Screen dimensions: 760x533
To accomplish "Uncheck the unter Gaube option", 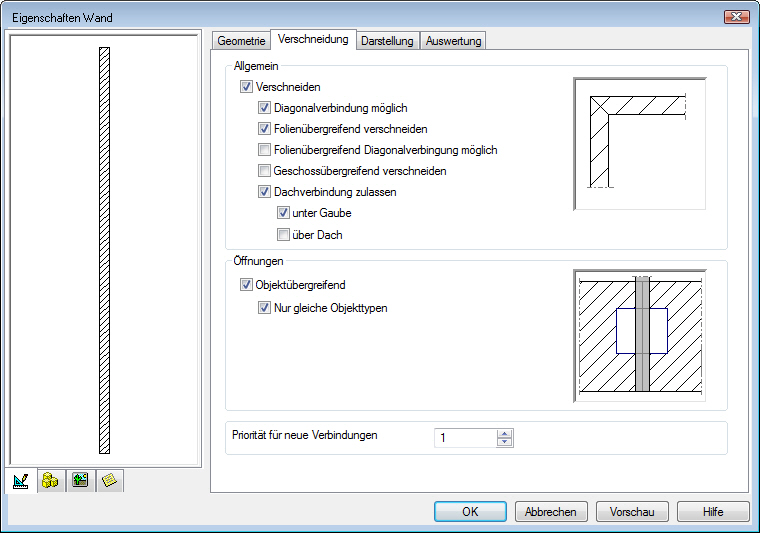I will (x=283, y=213).
